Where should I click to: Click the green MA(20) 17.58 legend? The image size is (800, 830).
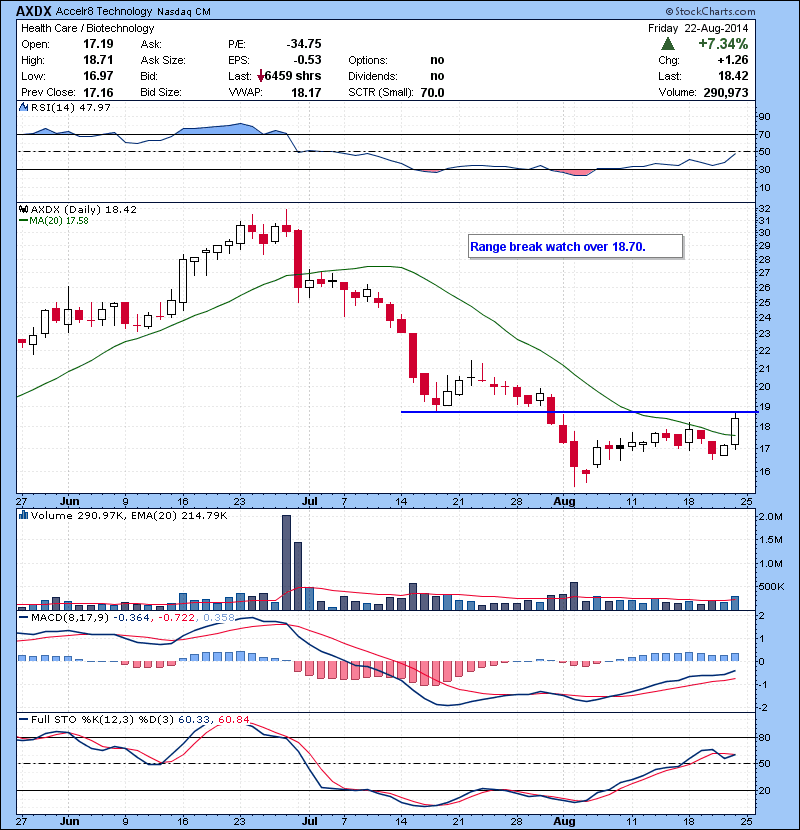53,221
